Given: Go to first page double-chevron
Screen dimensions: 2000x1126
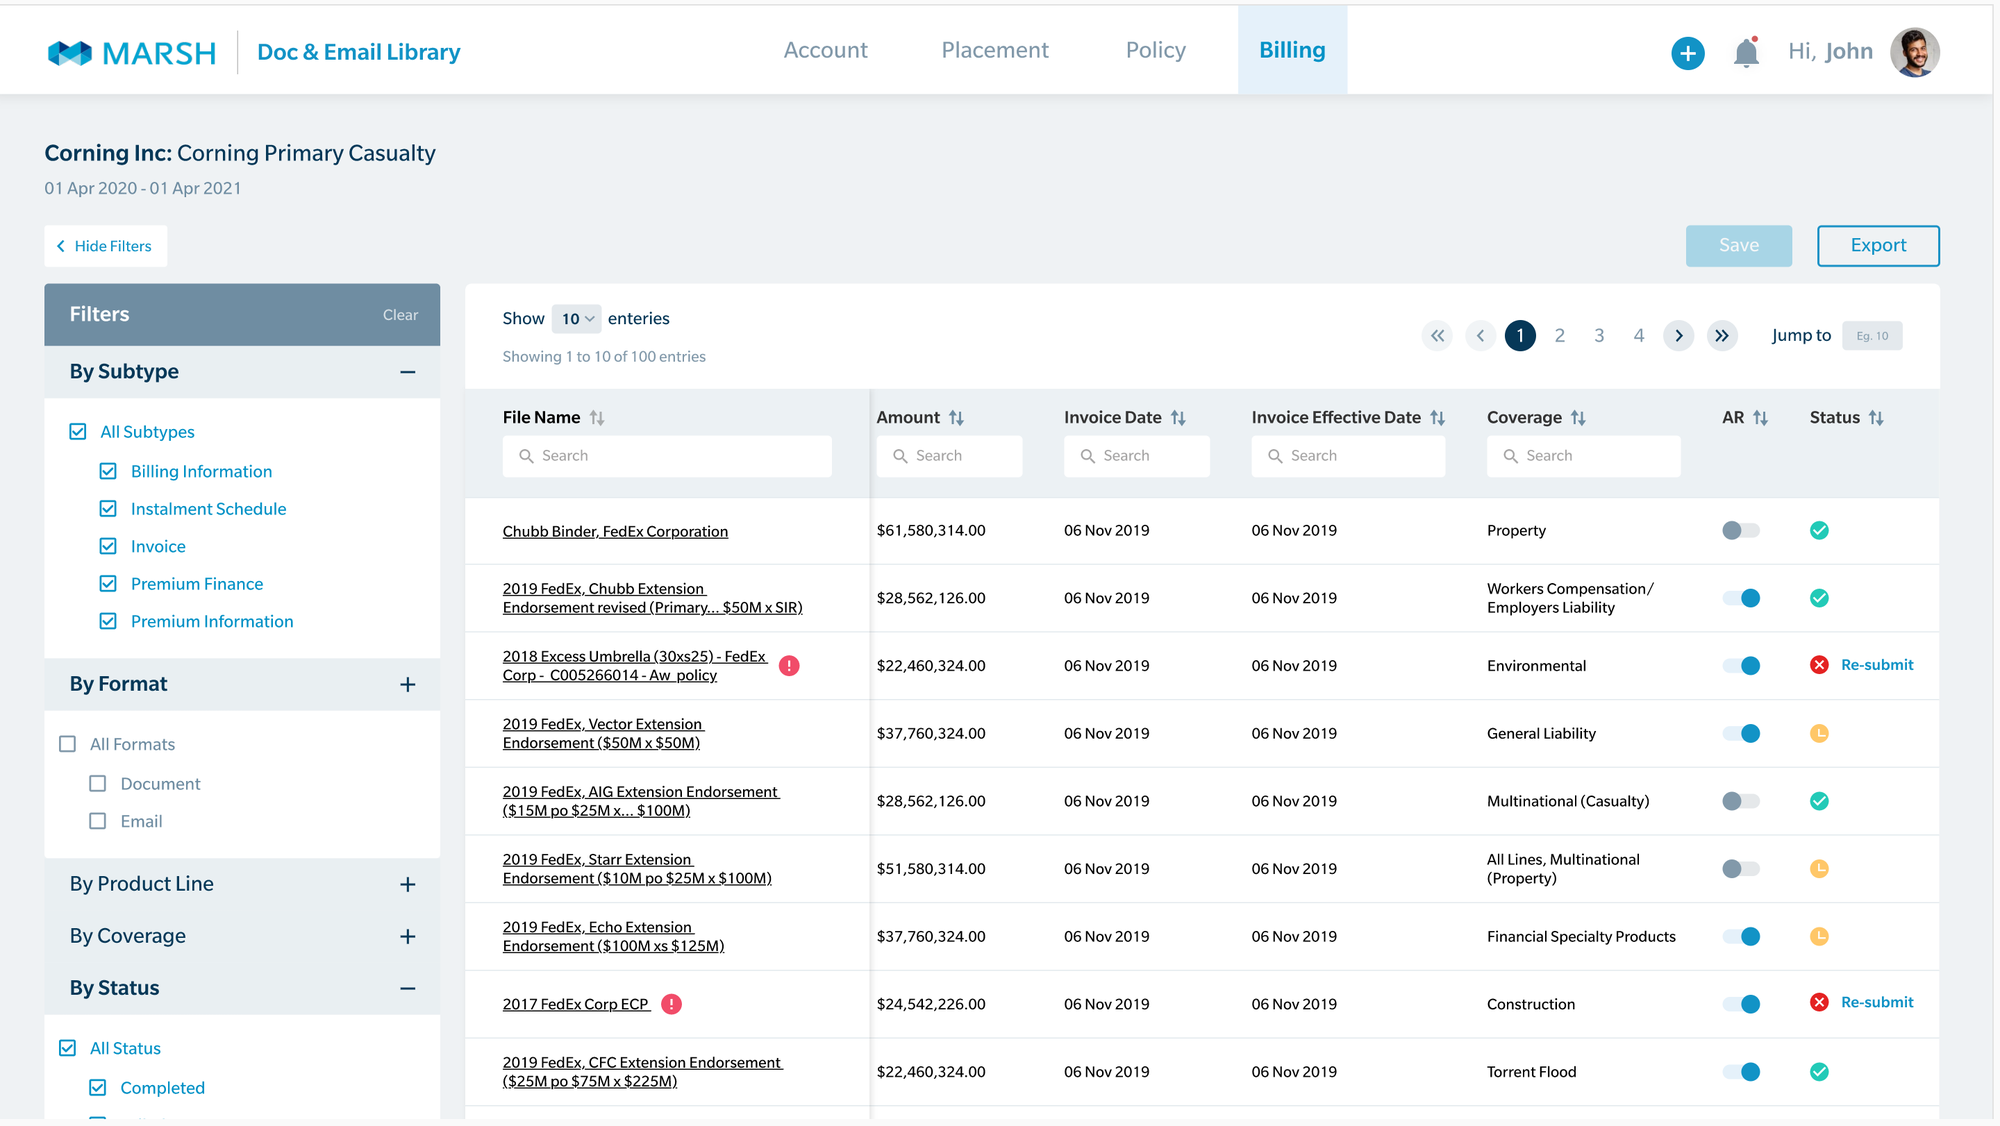Looking at the screenshot, I should click(1437, 336).
